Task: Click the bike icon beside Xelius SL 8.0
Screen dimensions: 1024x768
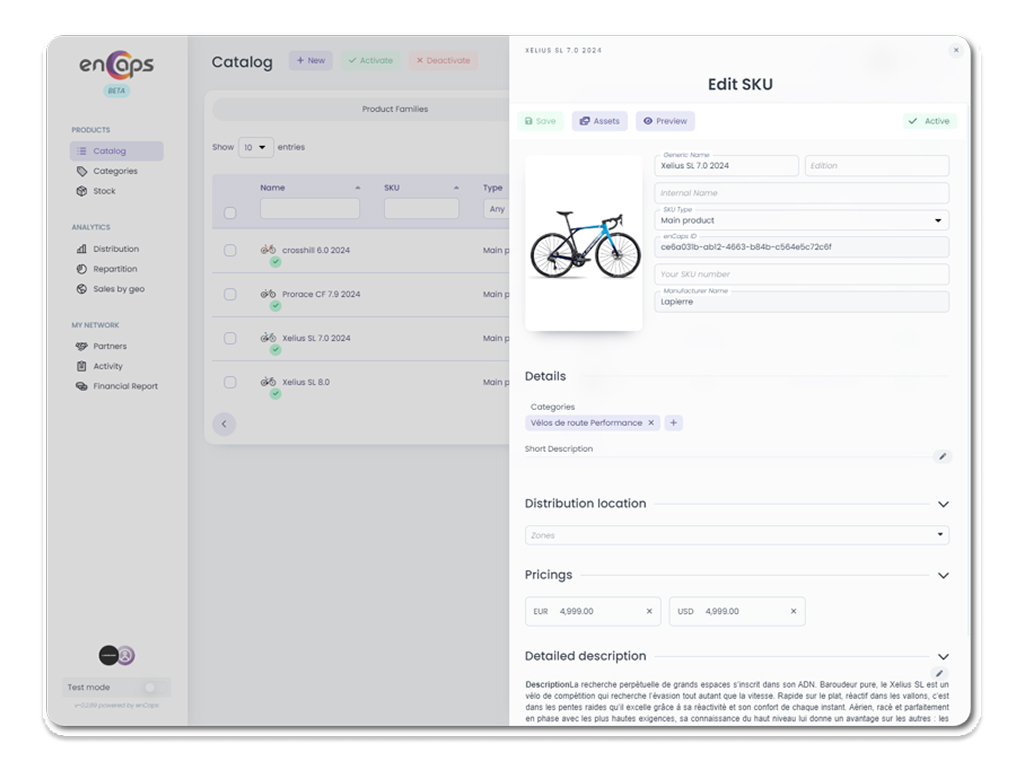Action: click(268, 381)
